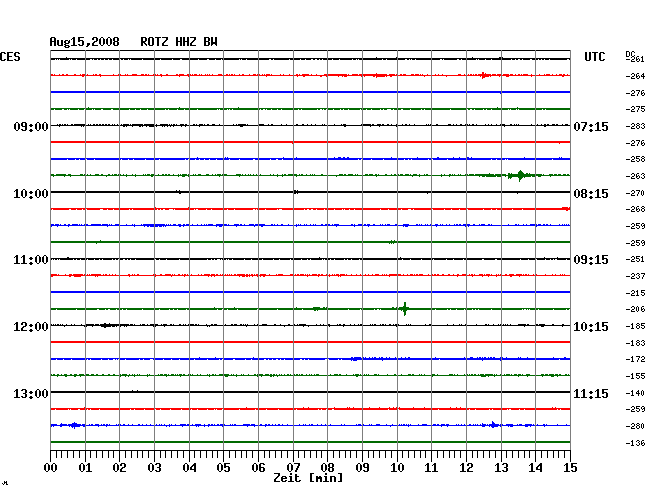This screenshot has width=650, height=494.
Task: Click the DC offset value -275
Action: (x=635, y=109)
